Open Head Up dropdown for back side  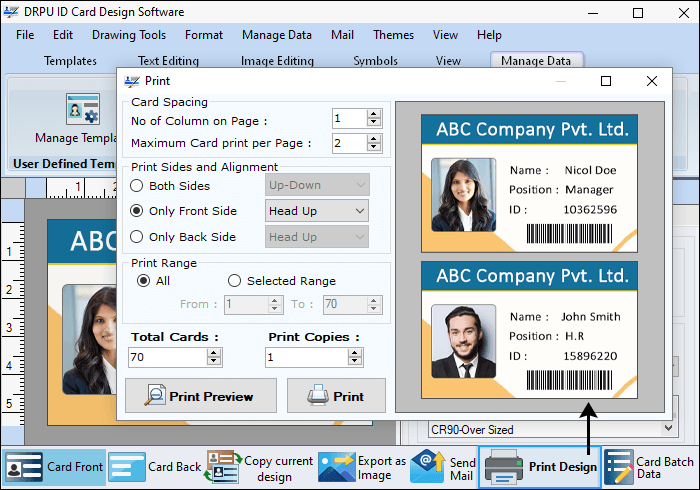[x=317, y=237]
